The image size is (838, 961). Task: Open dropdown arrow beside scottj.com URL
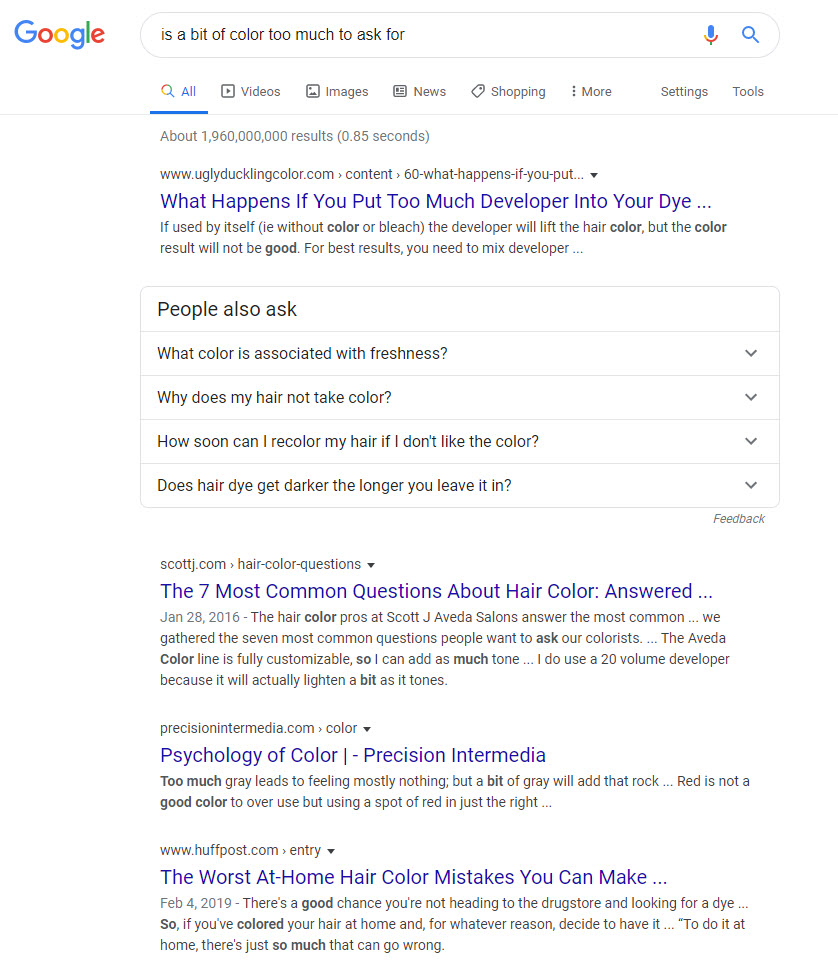[371, 565]
